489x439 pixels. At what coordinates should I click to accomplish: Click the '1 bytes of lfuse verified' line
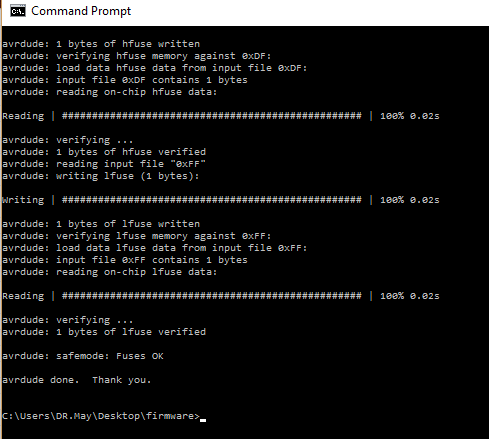[x=104, y=332]
